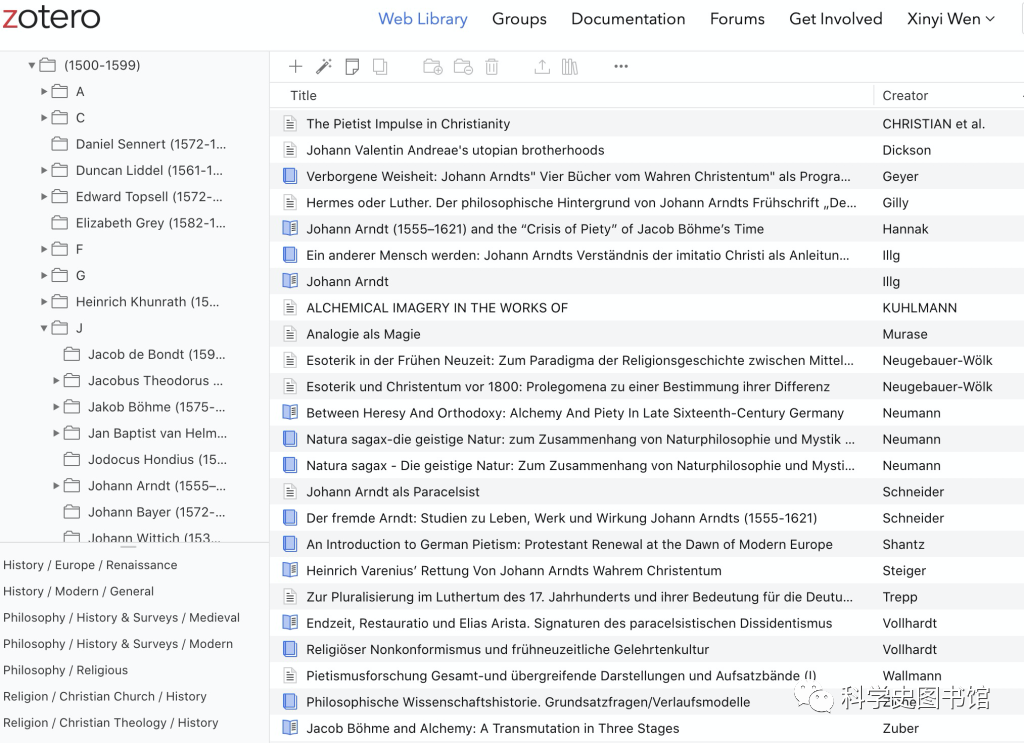Filter by tag Religion / Christian Church / History
The height and width of the screenshot is (743, 1024).
click(x=104, y=696)
